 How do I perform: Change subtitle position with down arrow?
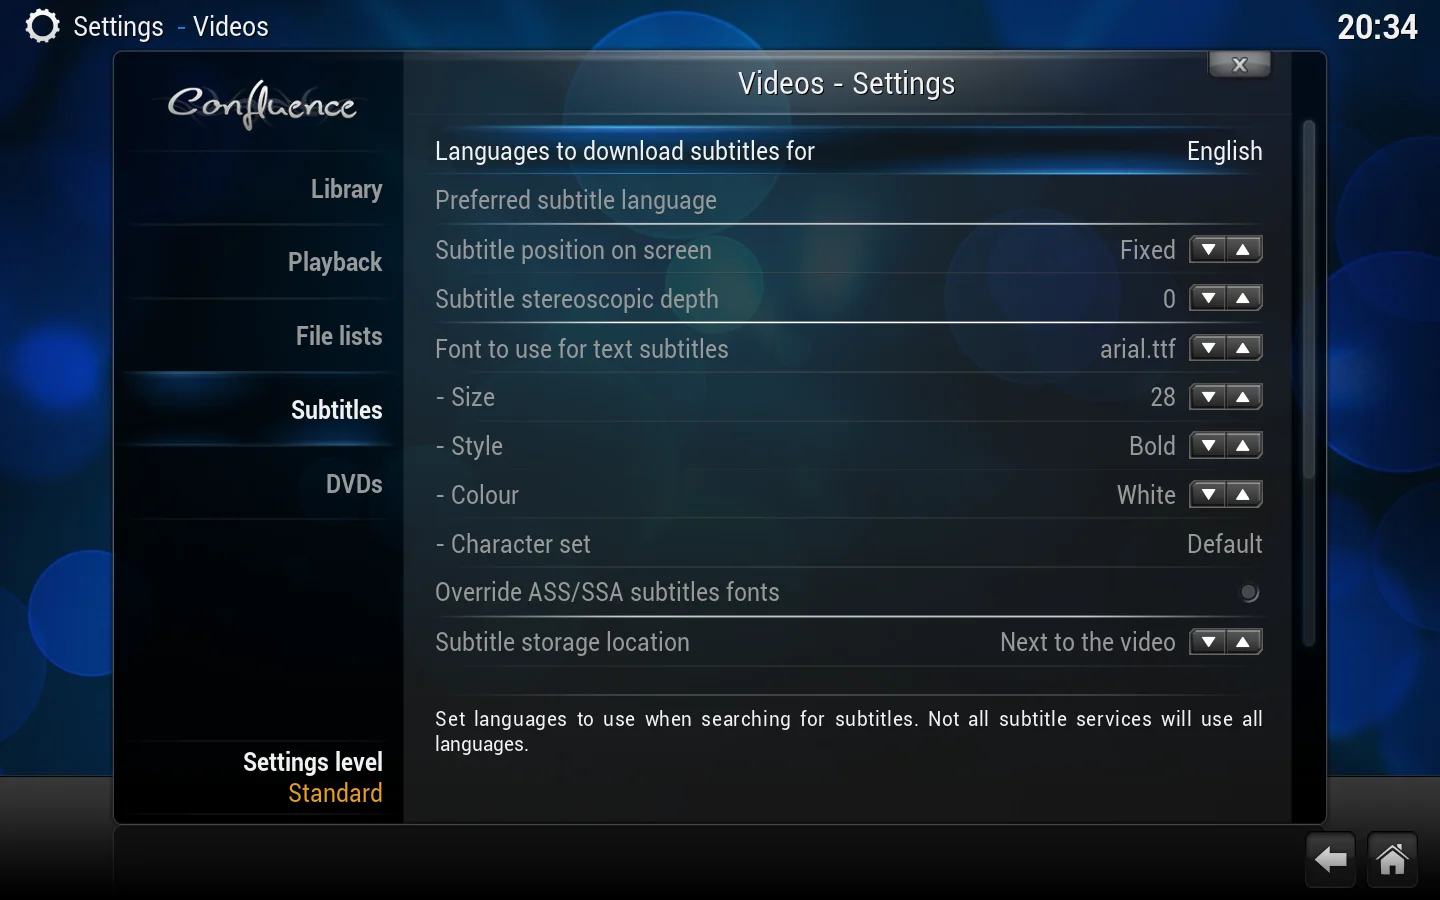(x=1208, y=250)
